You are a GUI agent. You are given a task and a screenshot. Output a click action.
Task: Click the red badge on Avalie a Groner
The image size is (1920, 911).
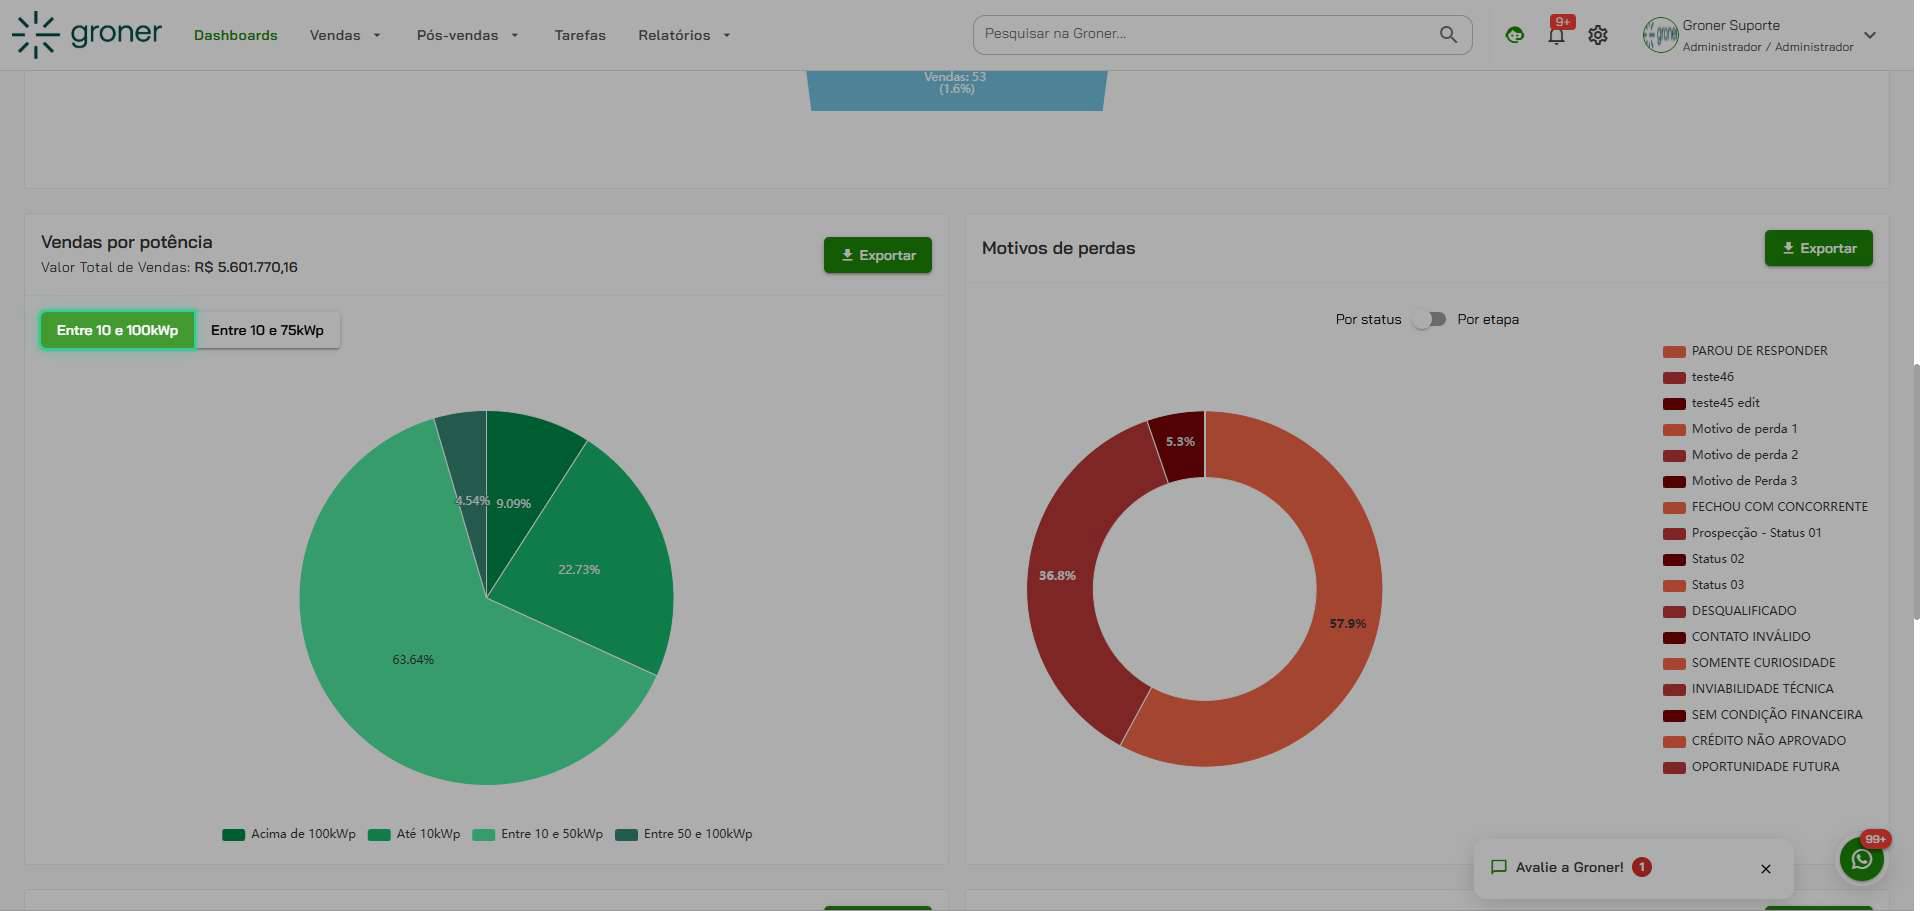(x=1641, y=867)
